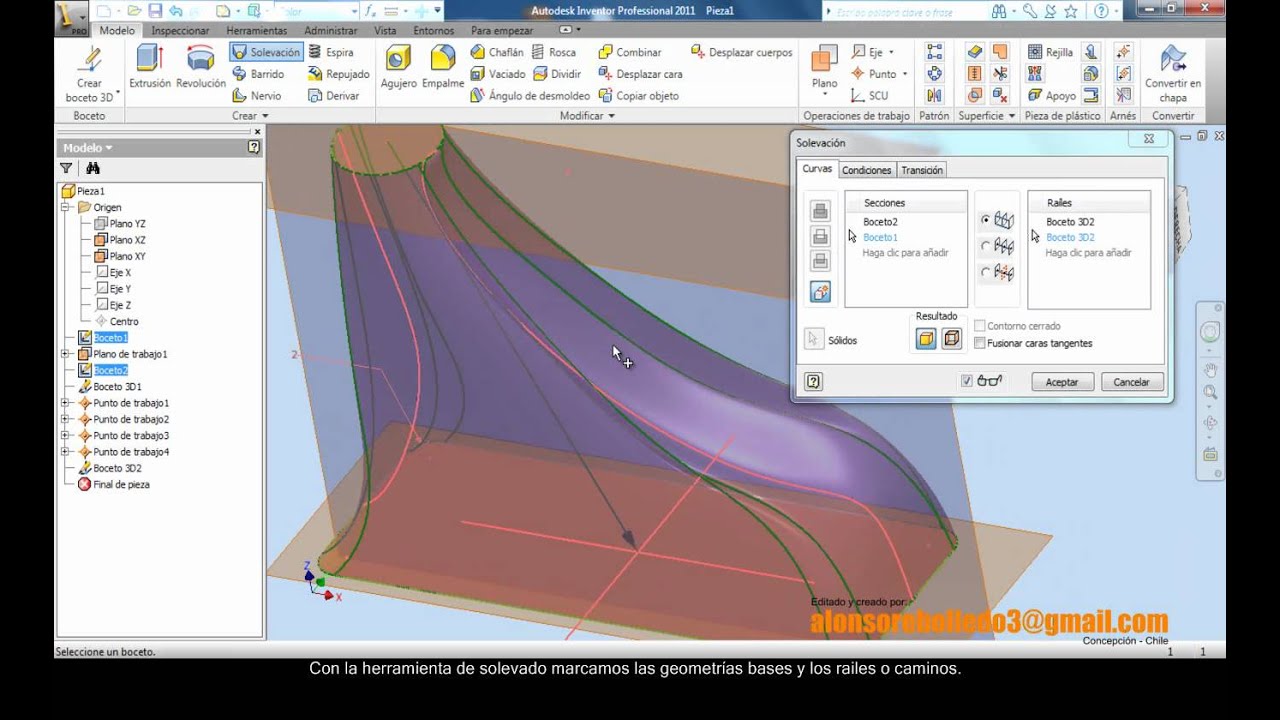
Task: Select the Rejilla grill tool
Action: (1049, 52)
